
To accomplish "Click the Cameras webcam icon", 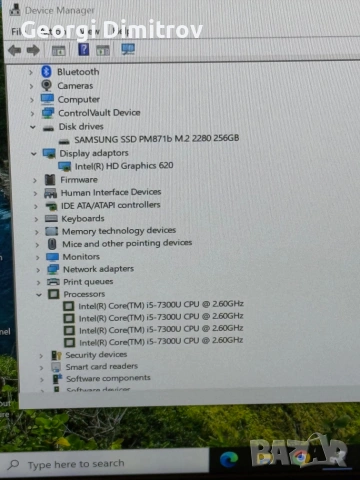I will [x=47, y=86].
